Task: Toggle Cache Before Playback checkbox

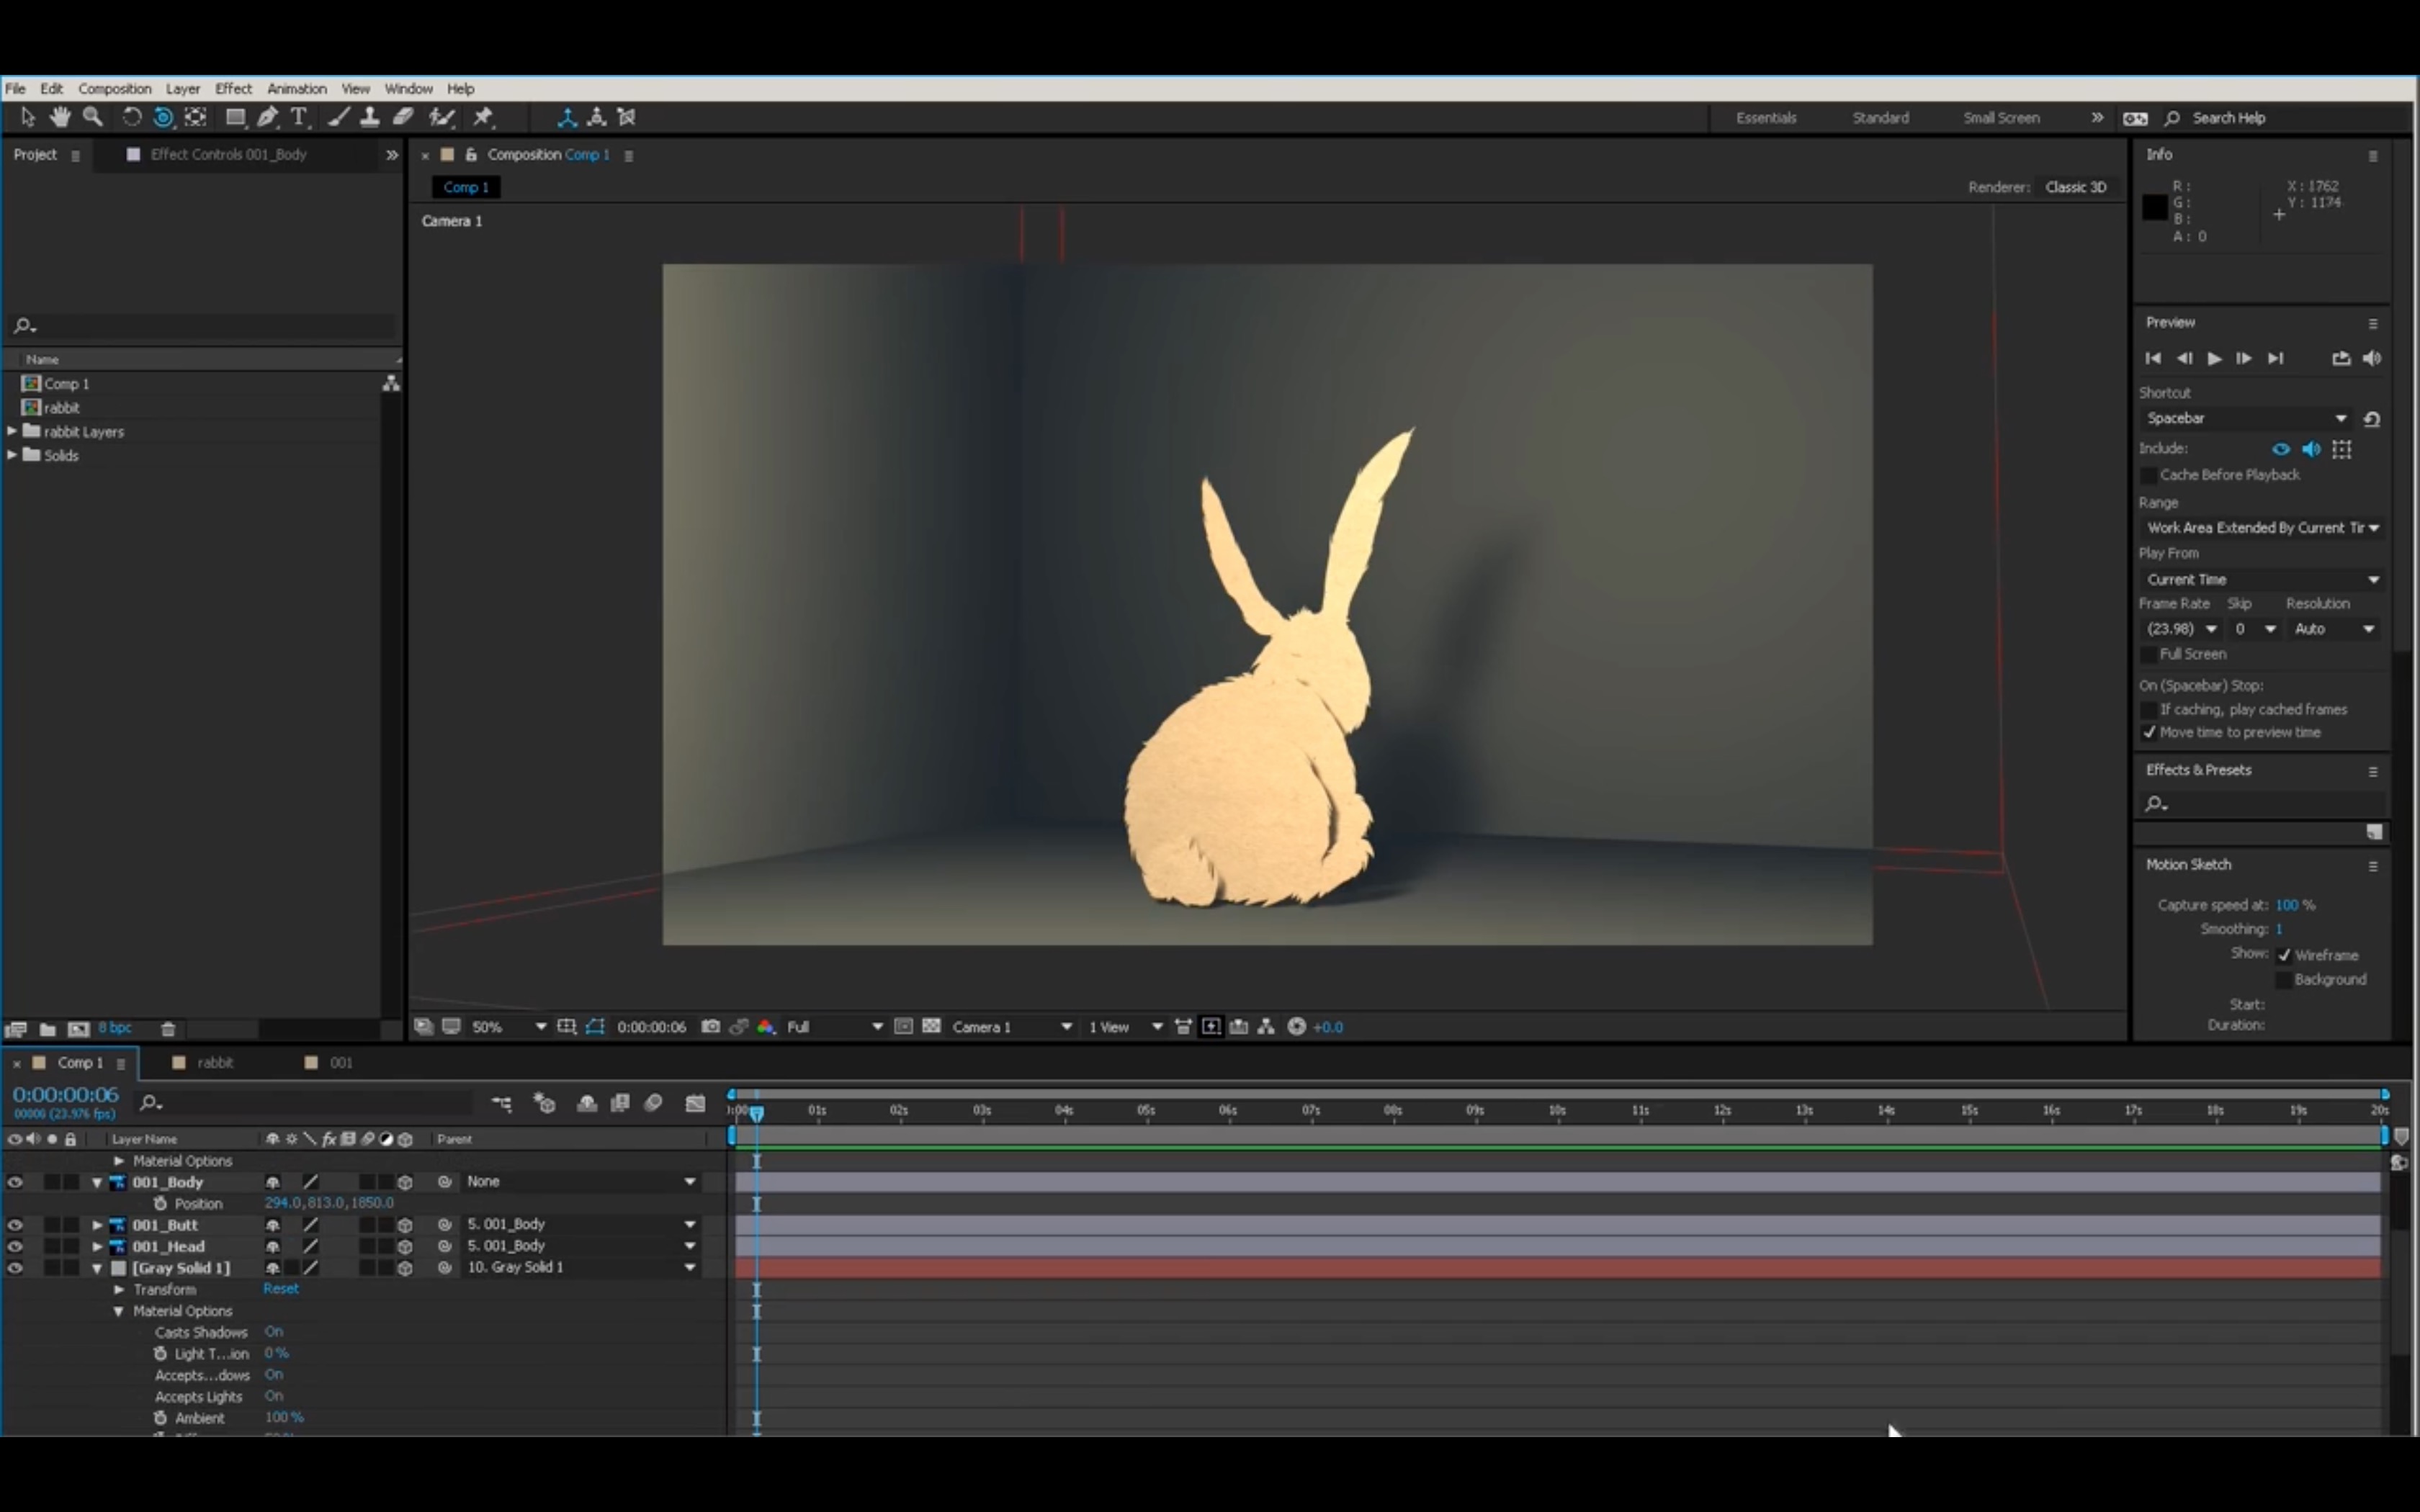Action: (x=2148, y=475)
